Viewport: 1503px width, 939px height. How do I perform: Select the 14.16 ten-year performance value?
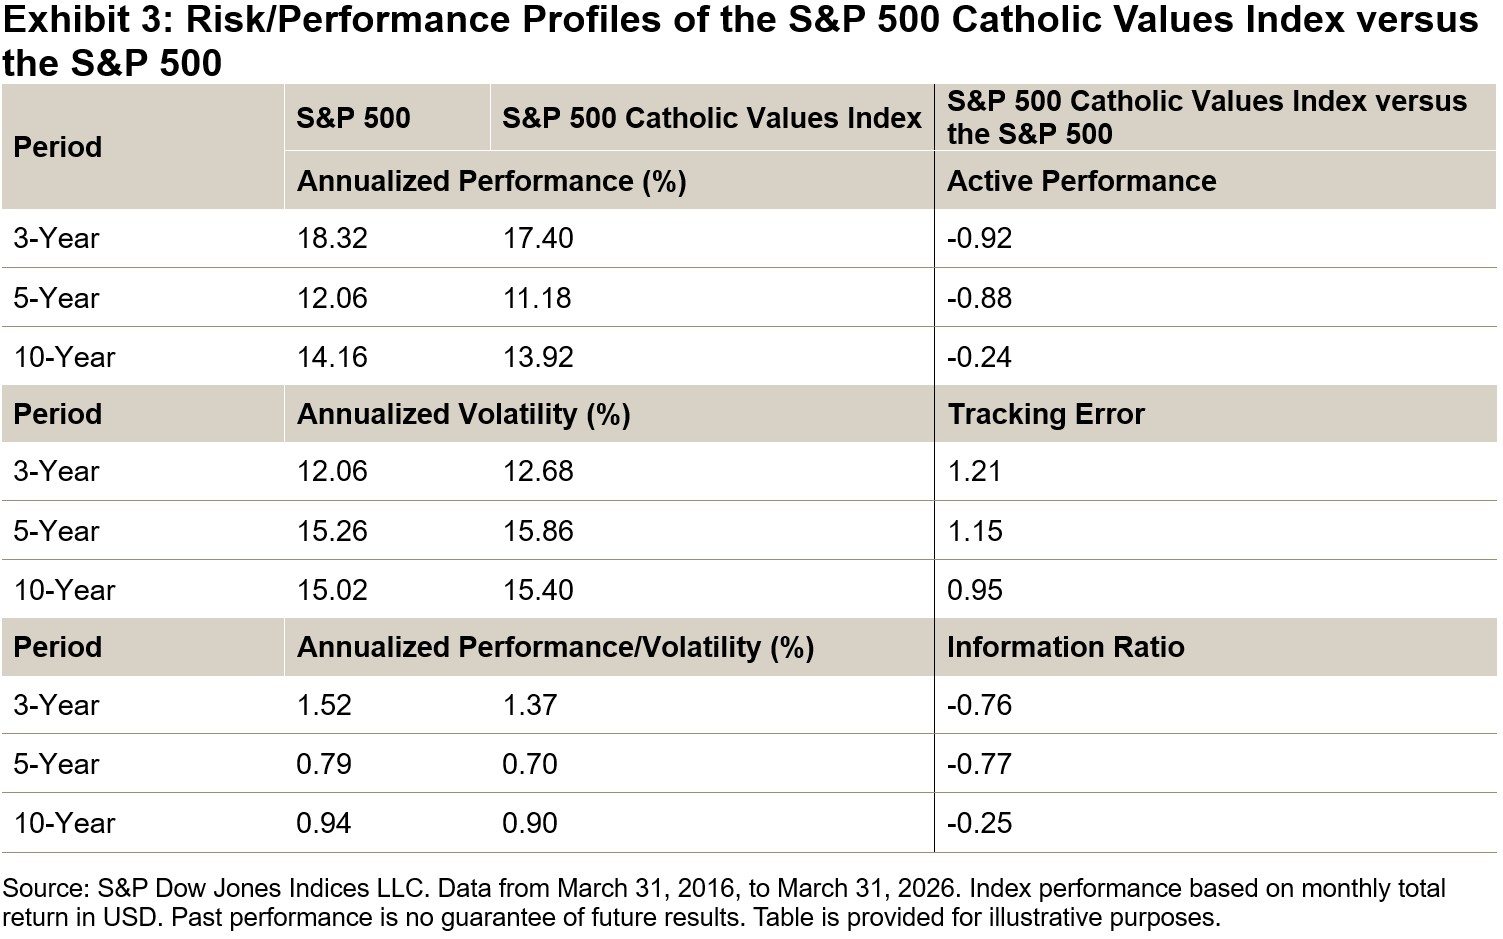332,357
